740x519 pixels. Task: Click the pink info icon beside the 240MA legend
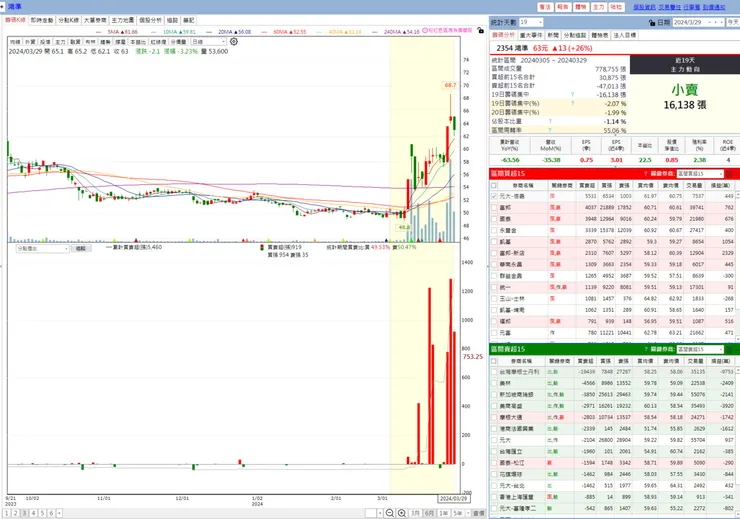(x=425, y=30)
